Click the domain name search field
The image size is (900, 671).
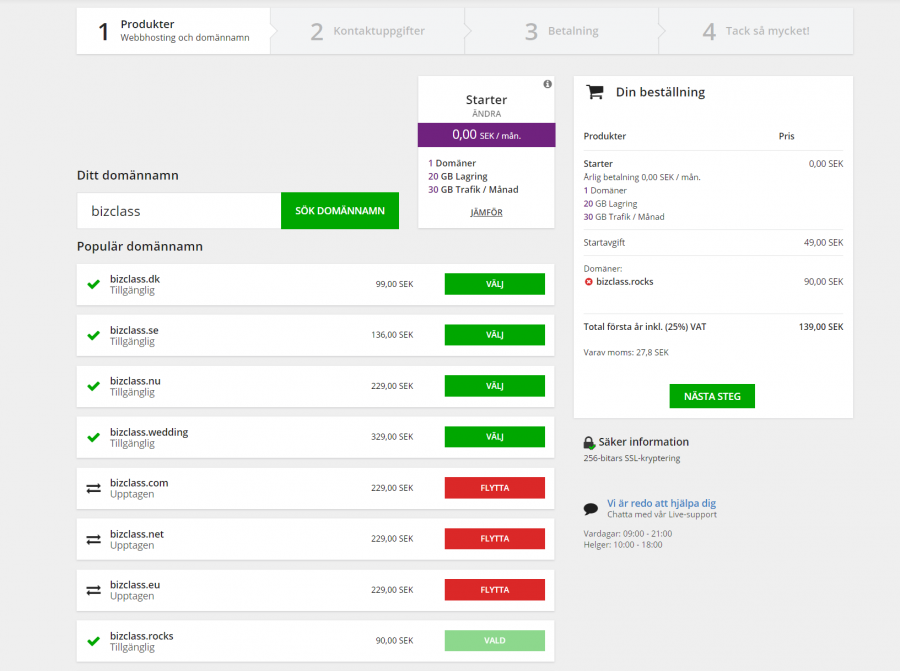click(179, 211)
